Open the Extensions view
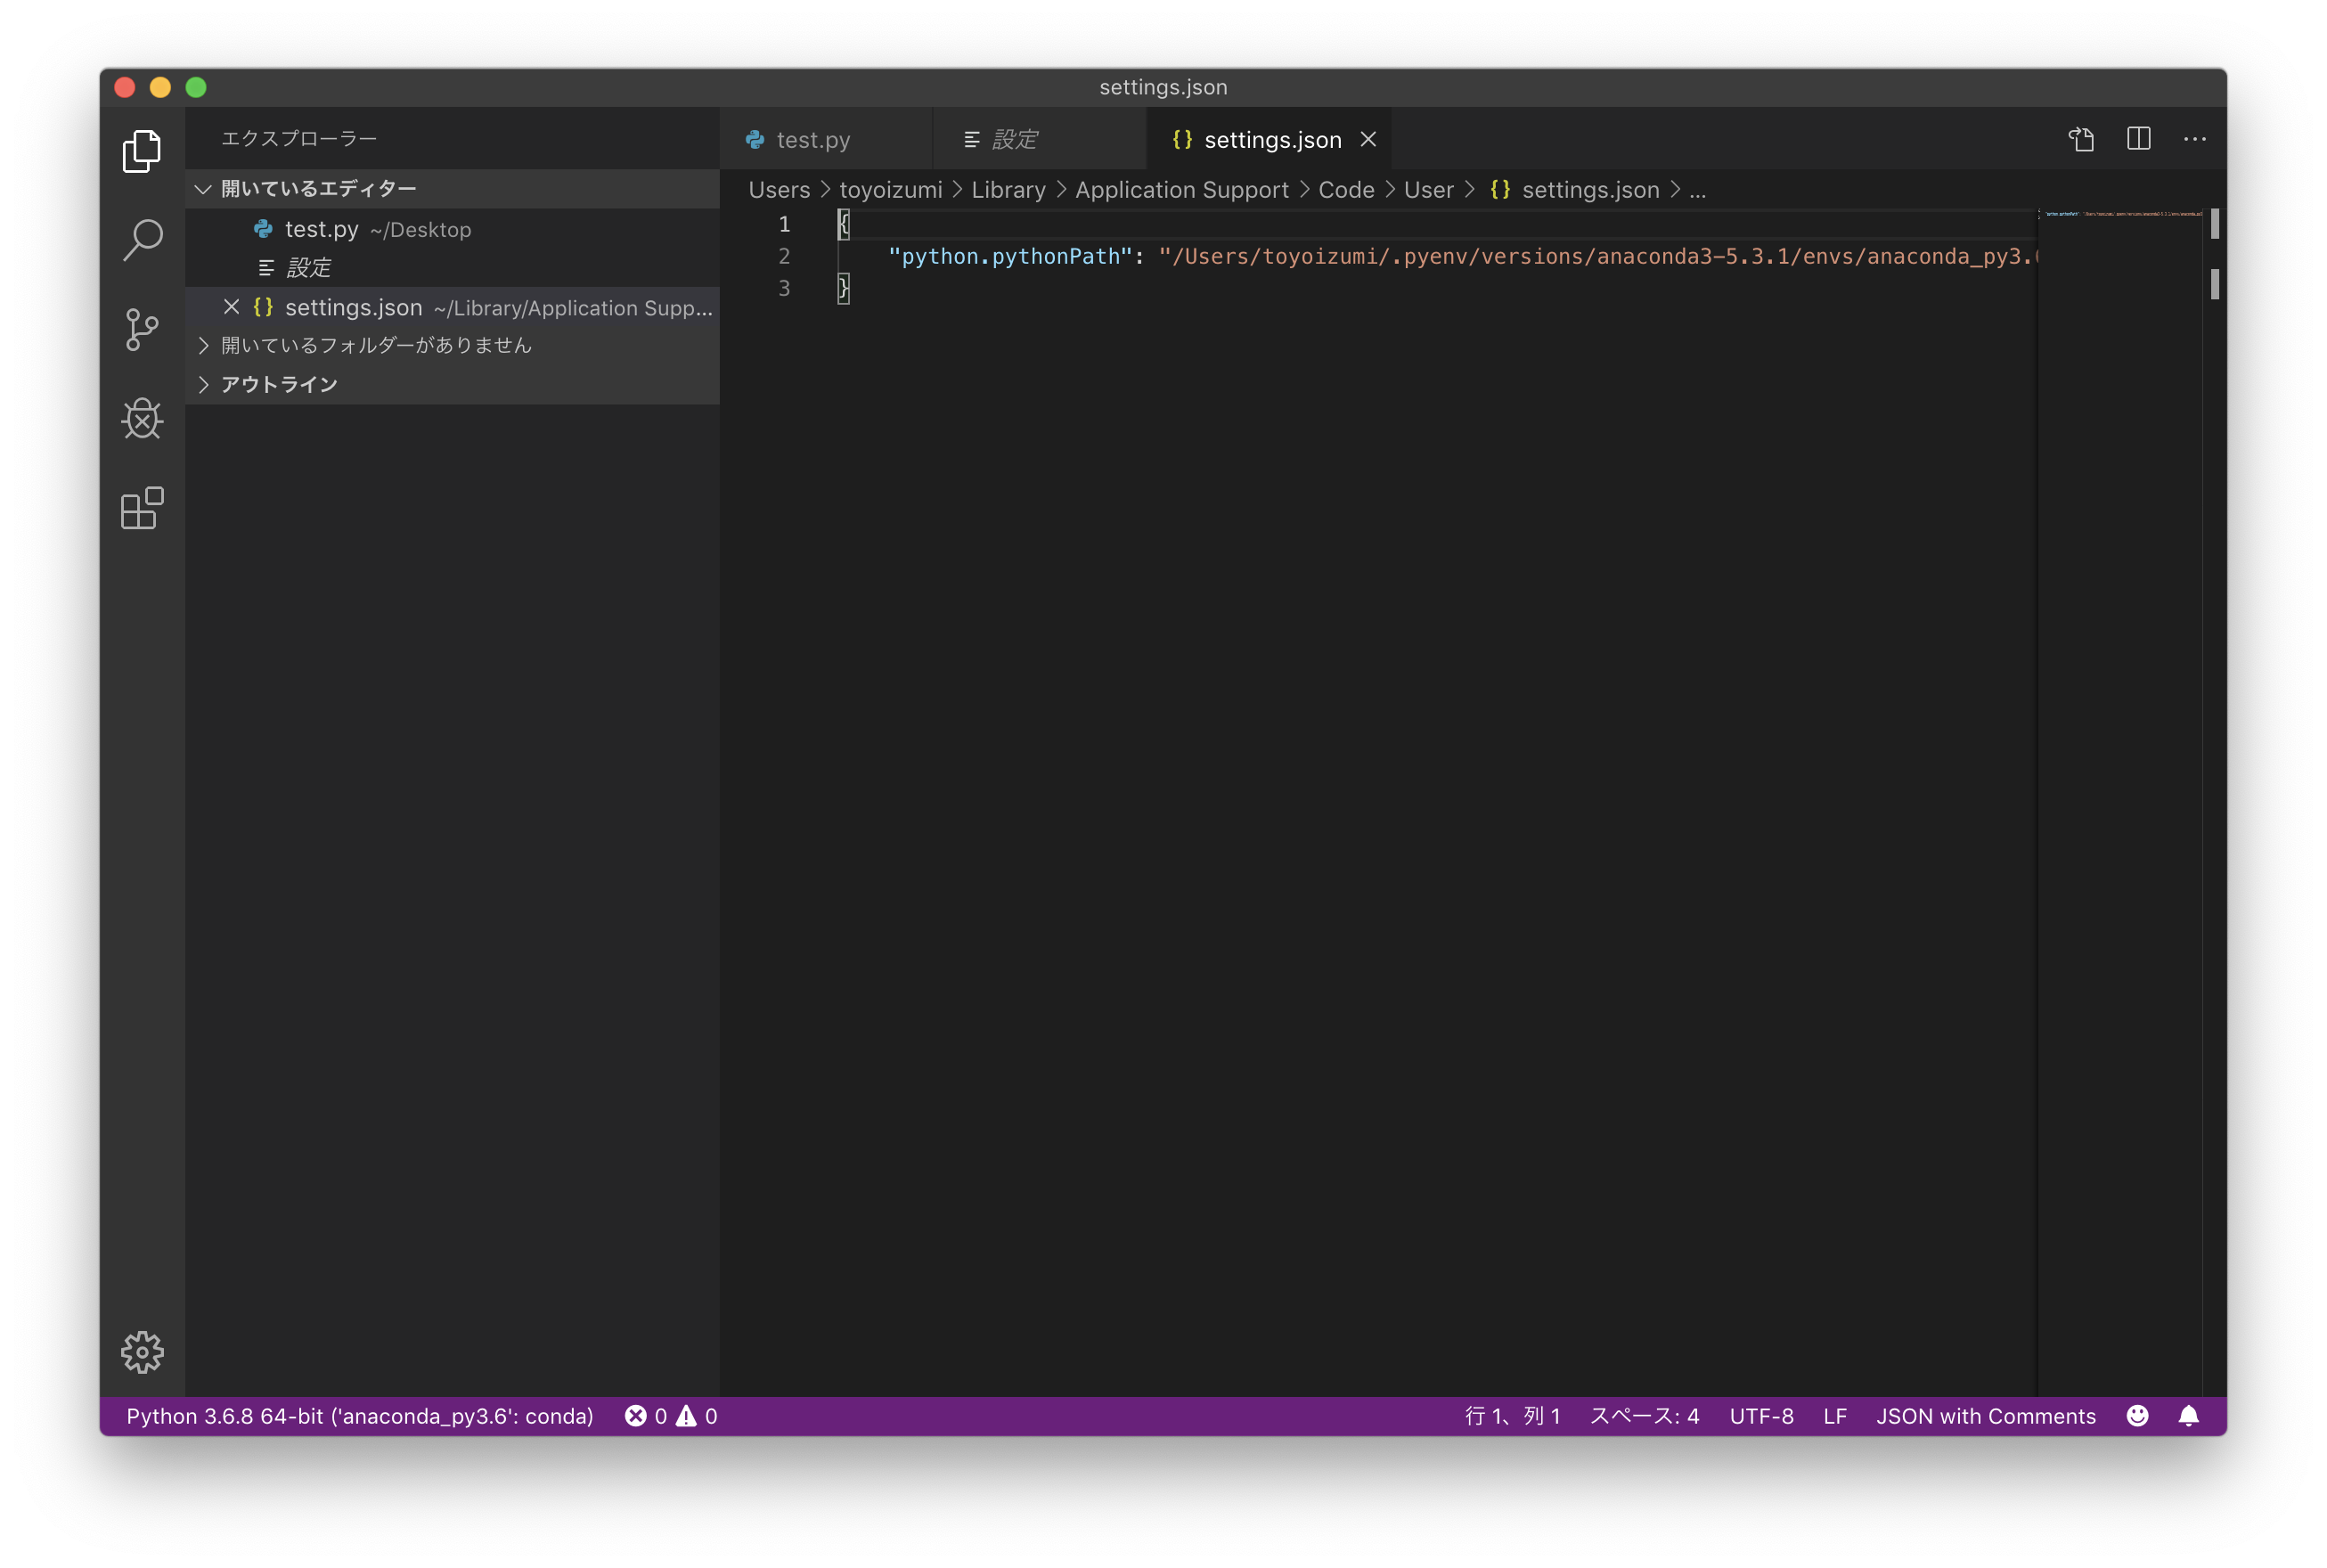The image size is (2327, 1568). click(142, 508)
